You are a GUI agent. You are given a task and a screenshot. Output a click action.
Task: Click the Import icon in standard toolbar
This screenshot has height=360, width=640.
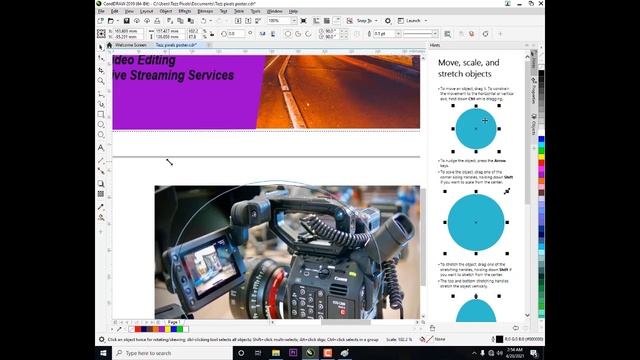pyautogui.click(x=238, y=20)
